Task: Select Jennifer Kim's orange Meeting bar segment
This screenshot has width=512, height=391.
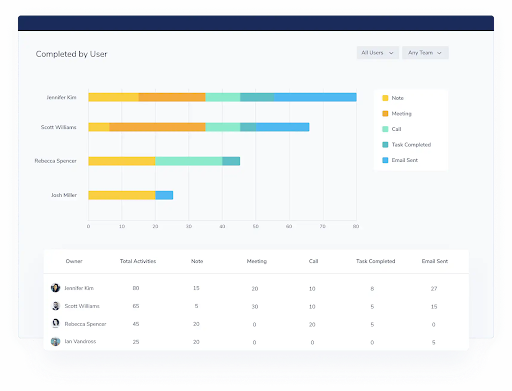Action: 172,97
